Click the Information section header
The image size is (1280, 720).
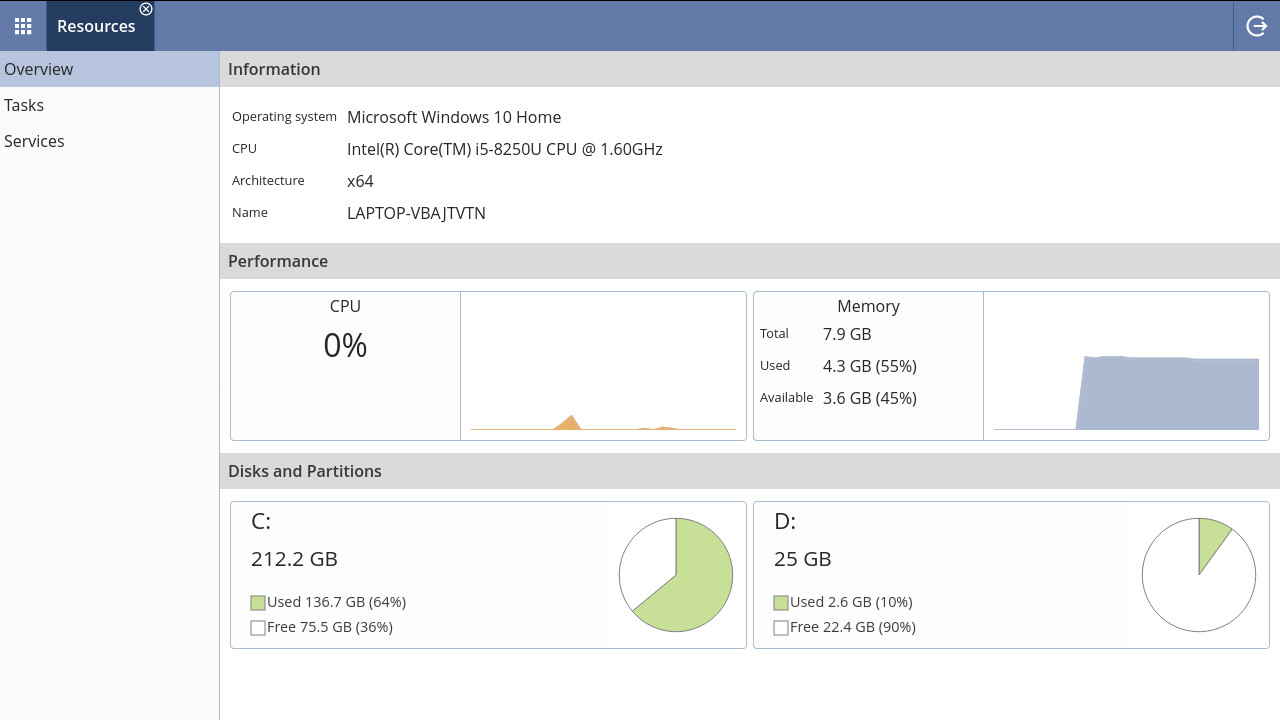[x=750, y=69]
